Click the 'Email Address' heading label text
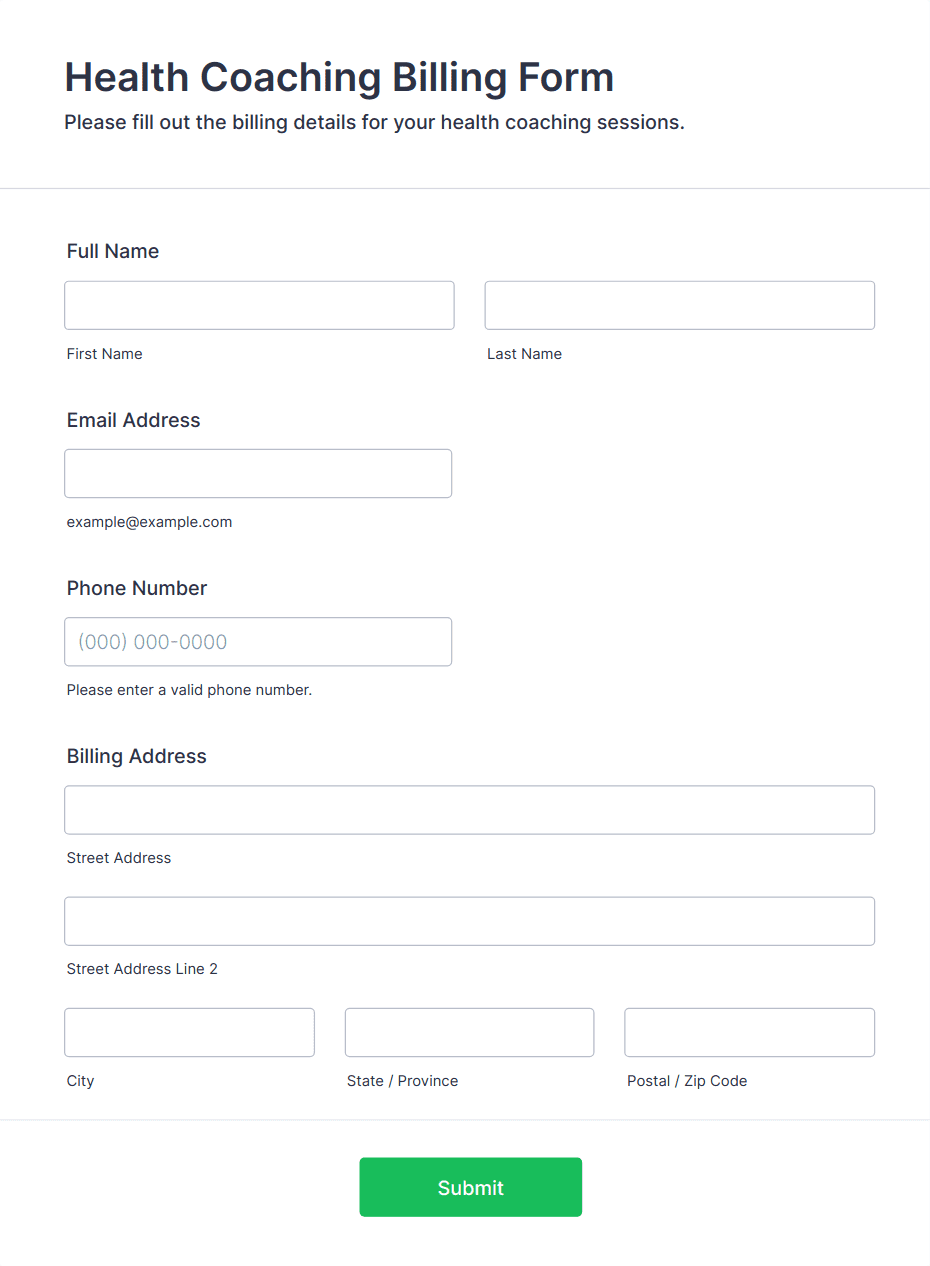 (x=133, y=420)
